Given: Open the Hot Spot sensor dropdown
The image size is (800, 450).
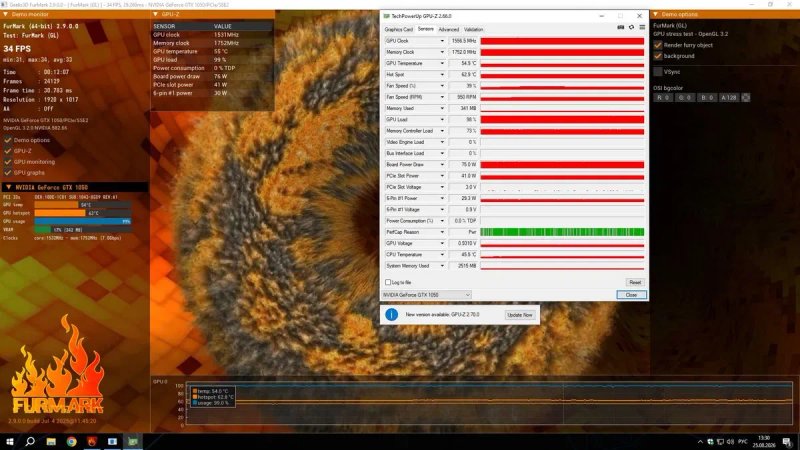Looking at the screenshot, I should [442, 74].
